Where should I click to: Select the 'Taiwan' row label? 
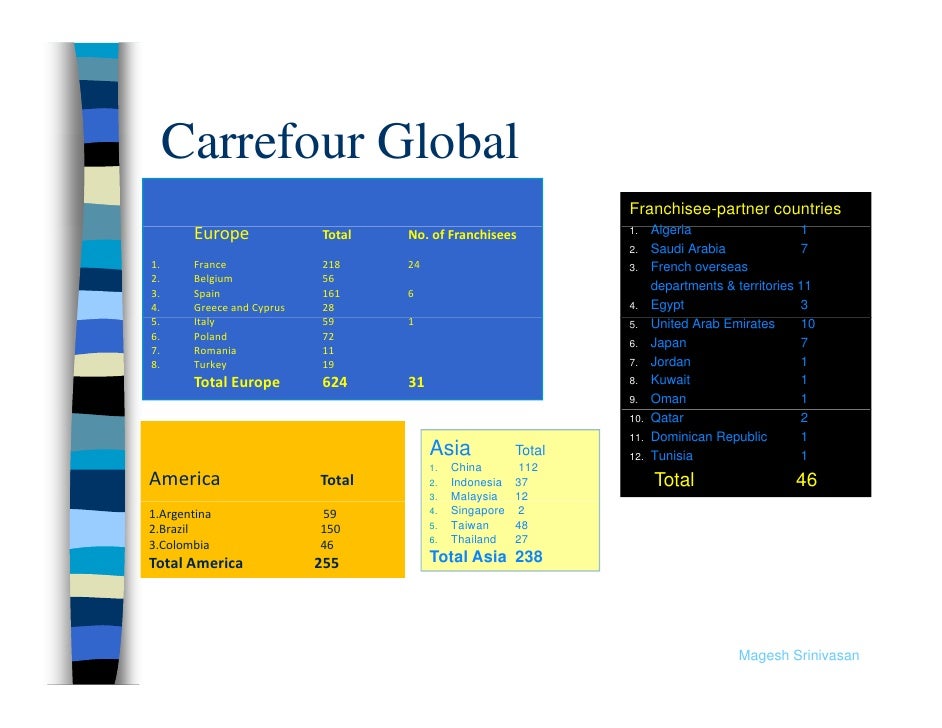(470, 526)
